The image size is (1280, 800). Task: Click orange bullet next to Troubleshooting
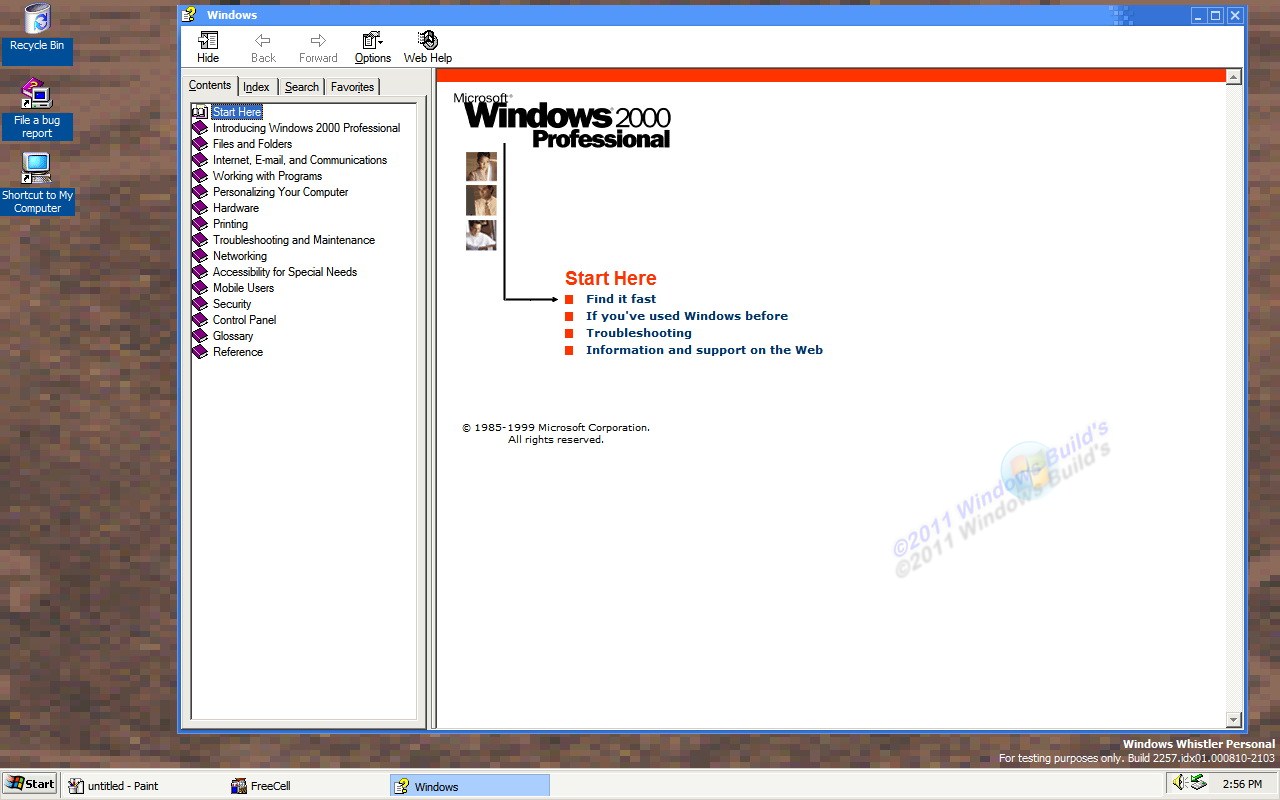click(569, 333)
